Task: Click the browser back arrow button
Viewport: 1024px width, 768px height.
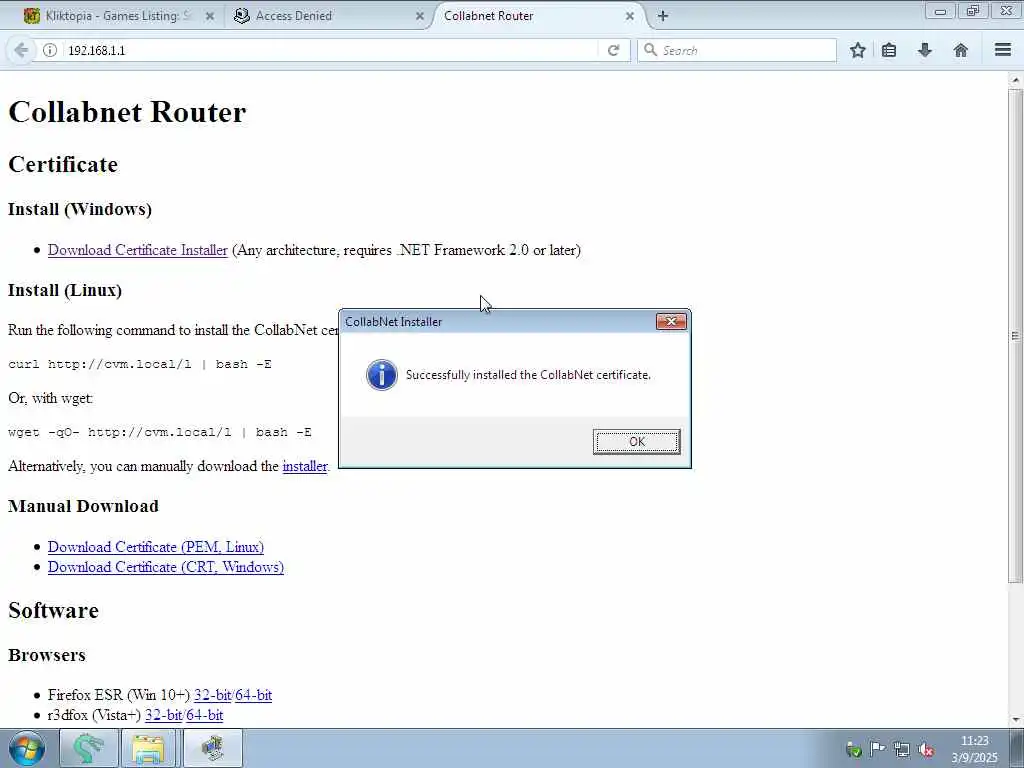Action: (21, 50)
